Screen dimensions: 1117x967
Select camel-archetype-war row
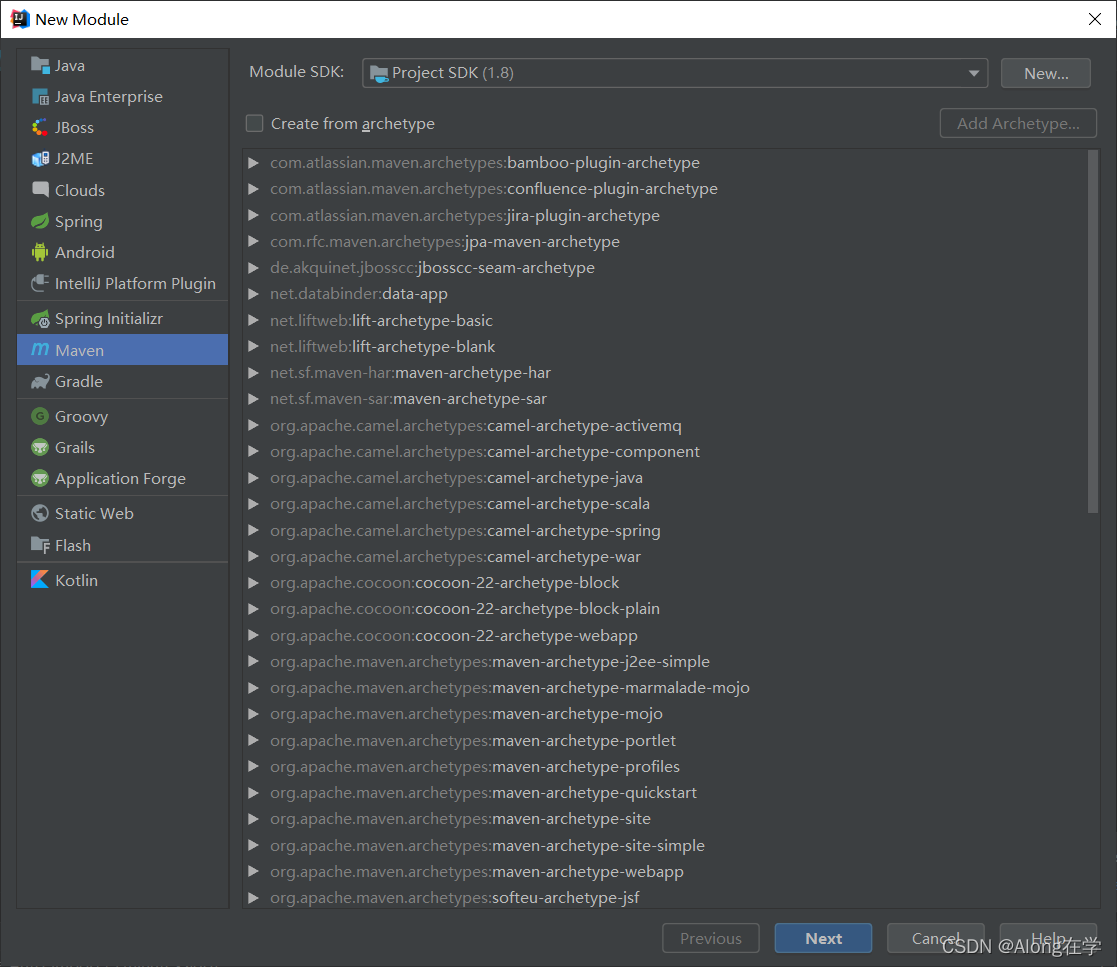[x=665, y=557]
